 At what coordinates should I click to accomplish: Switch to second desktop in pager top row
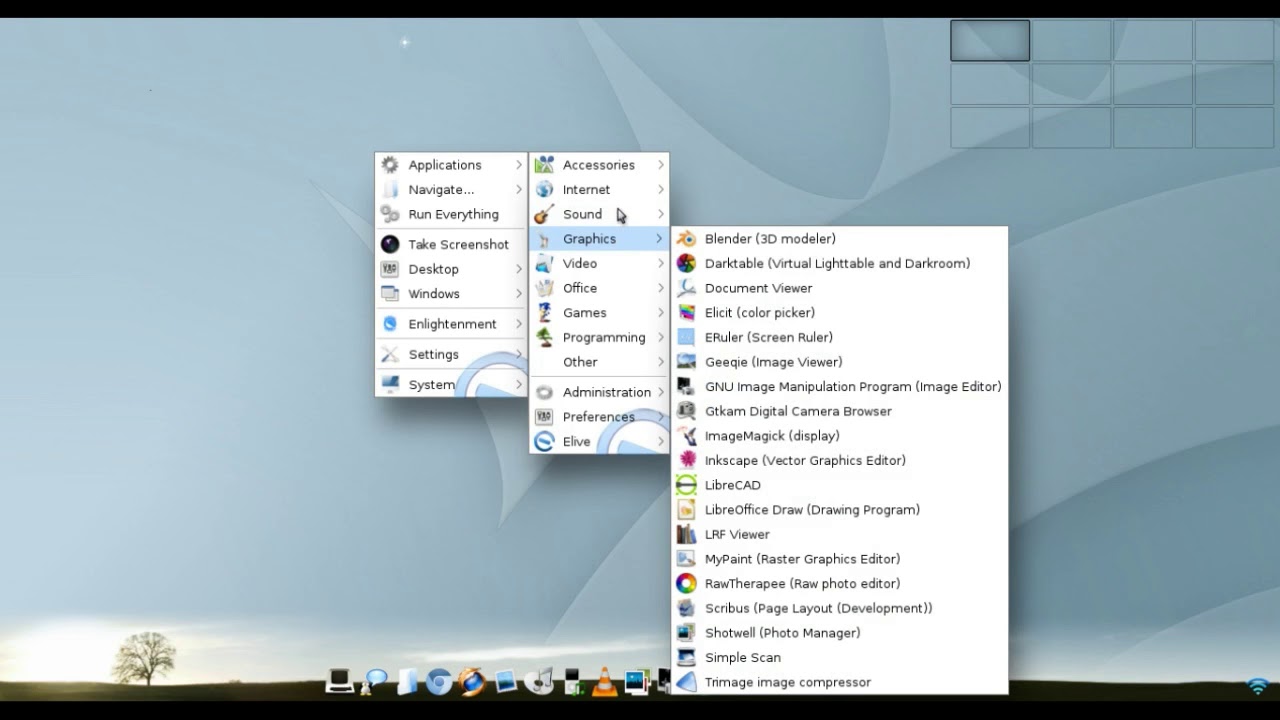click(x=1071, y=41)
